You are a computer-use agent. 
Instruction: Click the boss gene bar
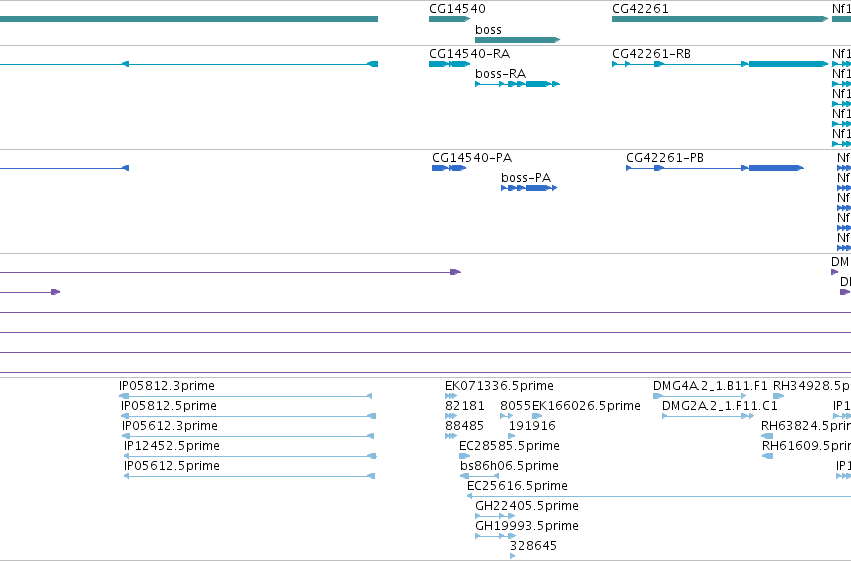coord(517,40)
